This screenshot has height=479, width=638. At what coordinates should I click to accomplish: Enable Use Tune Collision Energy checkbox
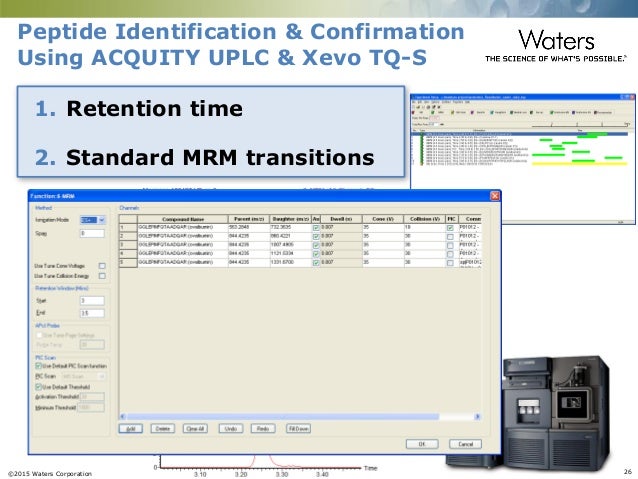click(102, 276)
